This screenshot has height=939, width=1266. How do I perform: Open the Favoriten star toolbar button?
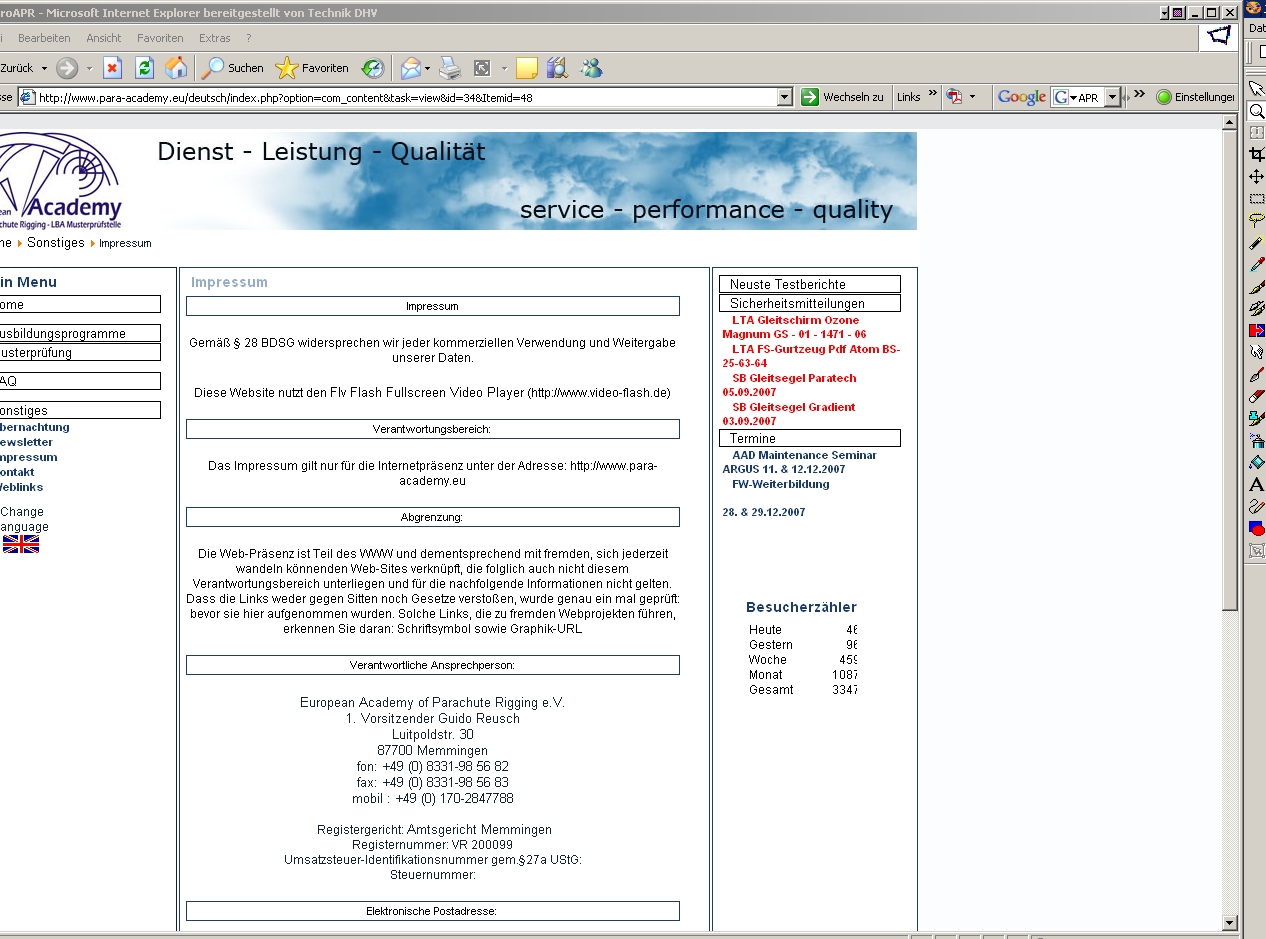[312, 68]
